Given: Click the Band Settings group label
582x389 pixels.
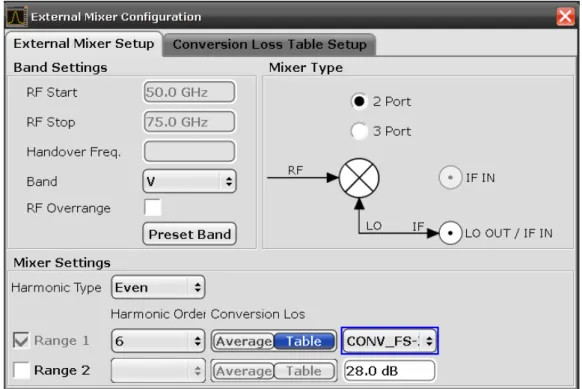Looking at the screenshot, I should point(60,68).
